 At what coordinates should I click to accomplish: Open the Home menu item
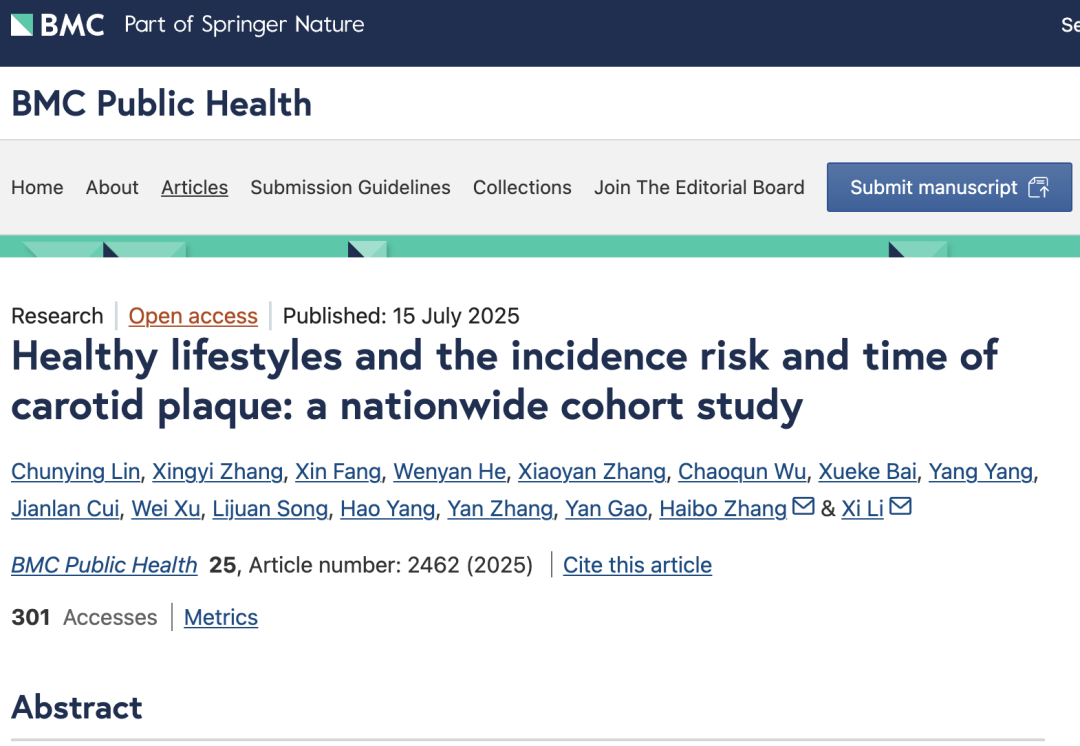click(37, 187)
